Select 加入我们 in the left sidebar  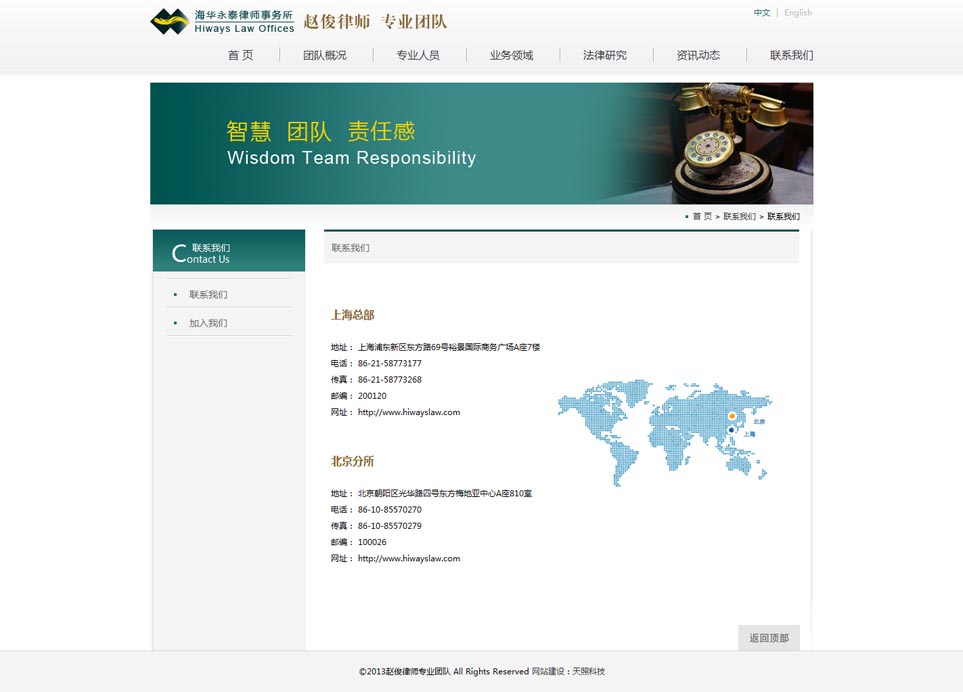[x=208, y=323]
